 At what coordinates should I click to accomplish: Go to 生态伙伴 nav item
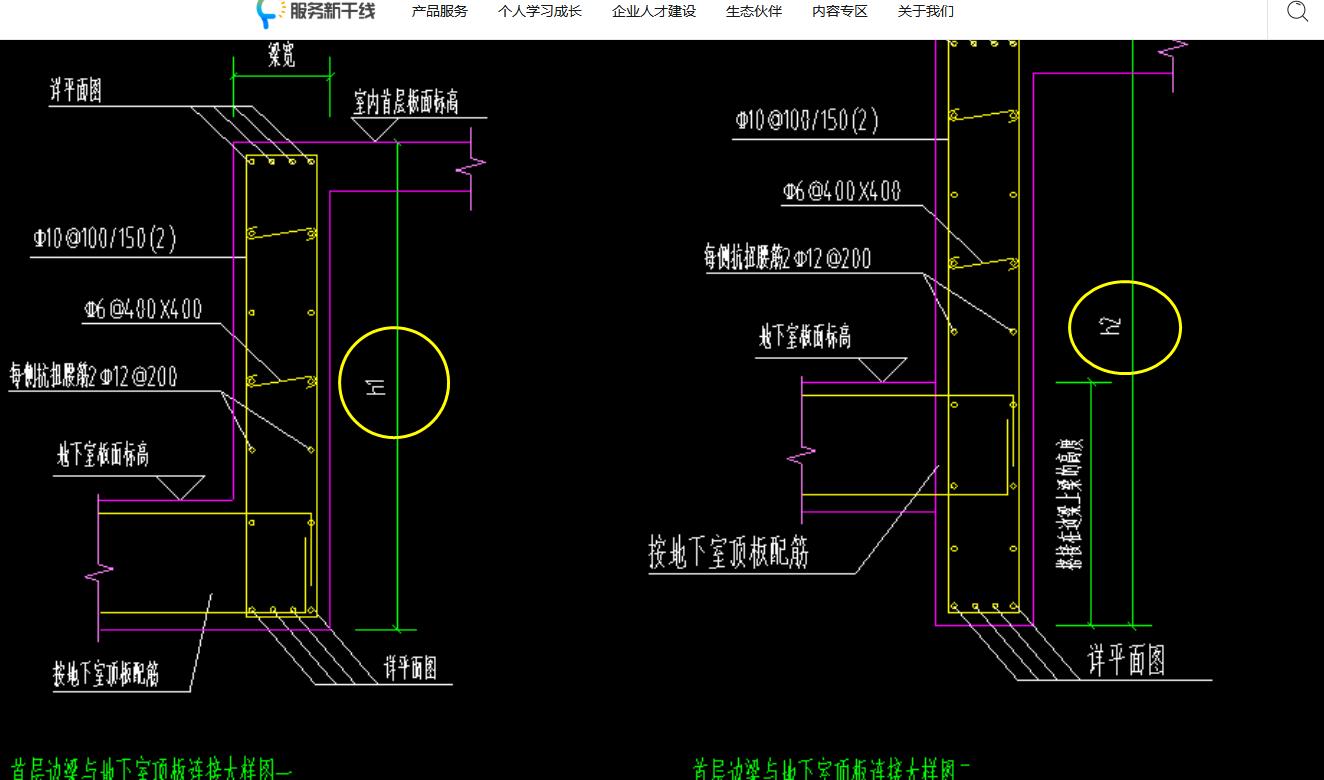(754, 12)
